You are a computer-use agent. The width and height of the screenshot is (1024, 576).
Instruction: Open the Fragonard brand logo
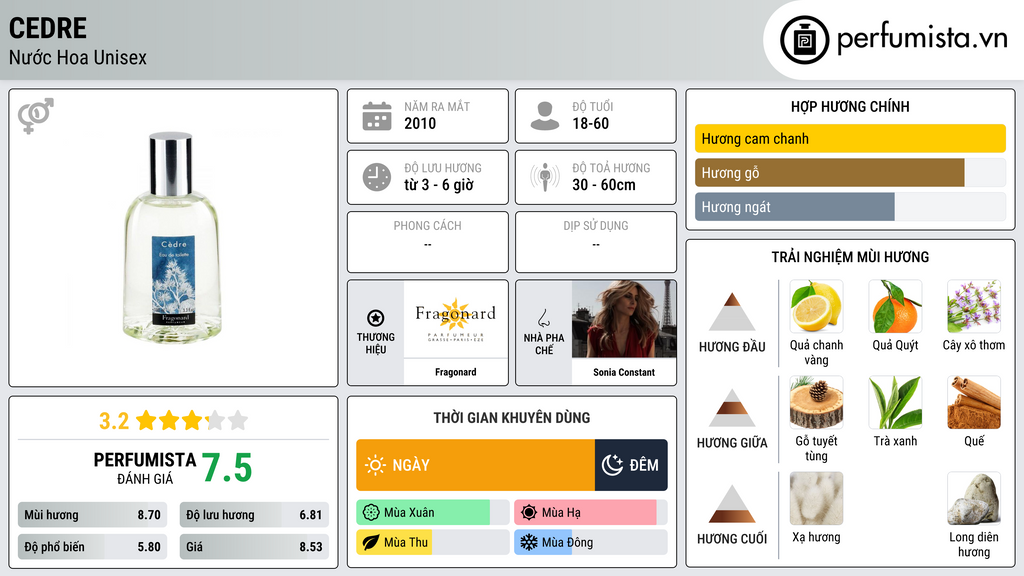pos(455,319)
